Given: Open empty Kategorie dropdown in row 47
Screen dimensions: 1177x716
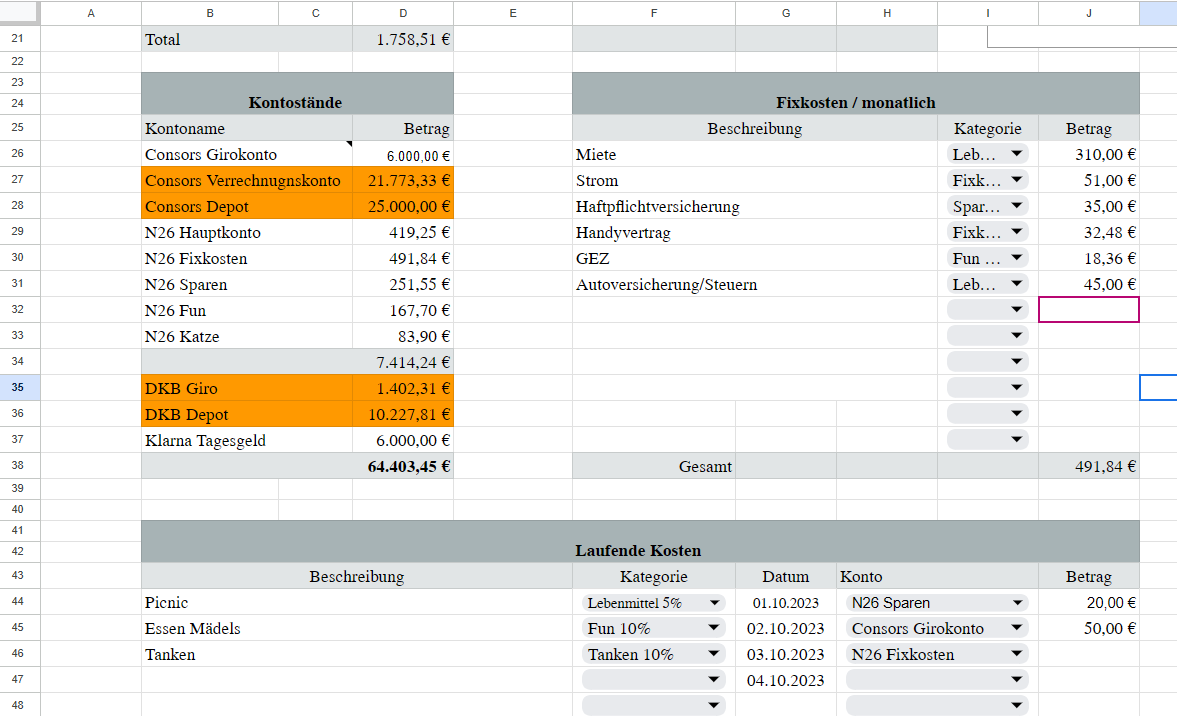Looking at the screenshot, I should coord(653,680).
